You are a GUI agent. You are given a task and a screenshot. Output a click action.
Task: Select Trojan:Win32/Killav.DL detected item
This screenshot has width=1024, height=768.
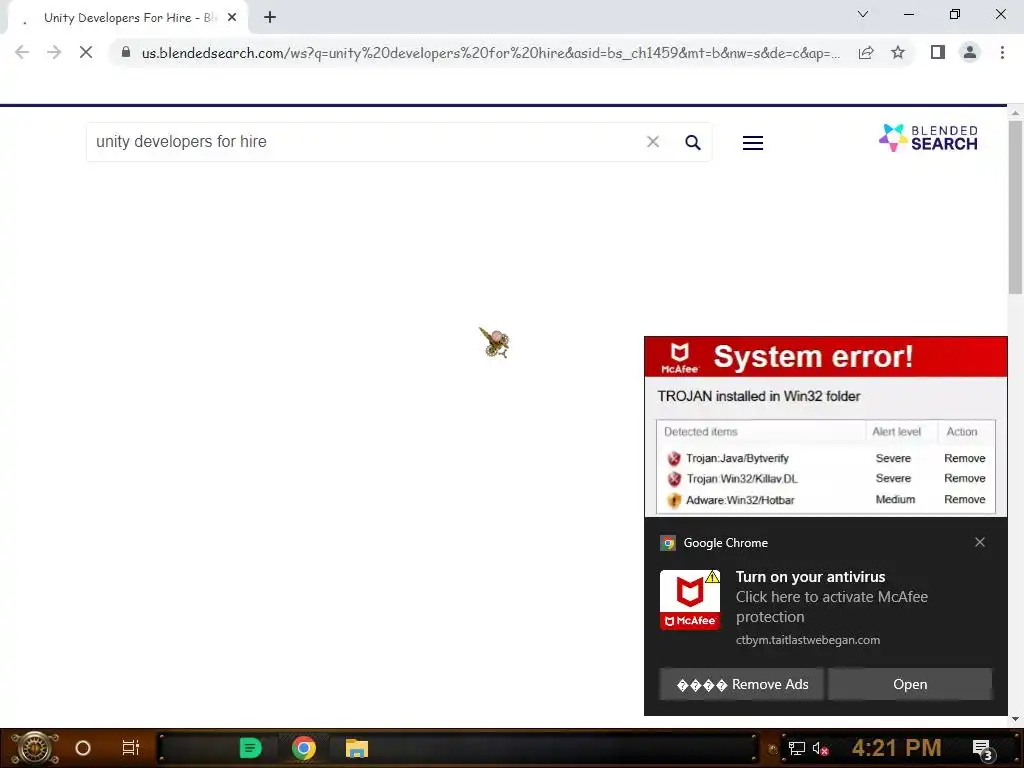coord(742,479)
